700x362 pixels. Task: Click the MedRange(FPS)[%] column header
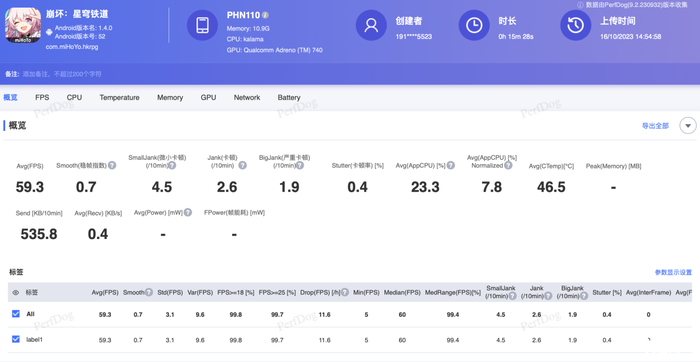point(453,292)
